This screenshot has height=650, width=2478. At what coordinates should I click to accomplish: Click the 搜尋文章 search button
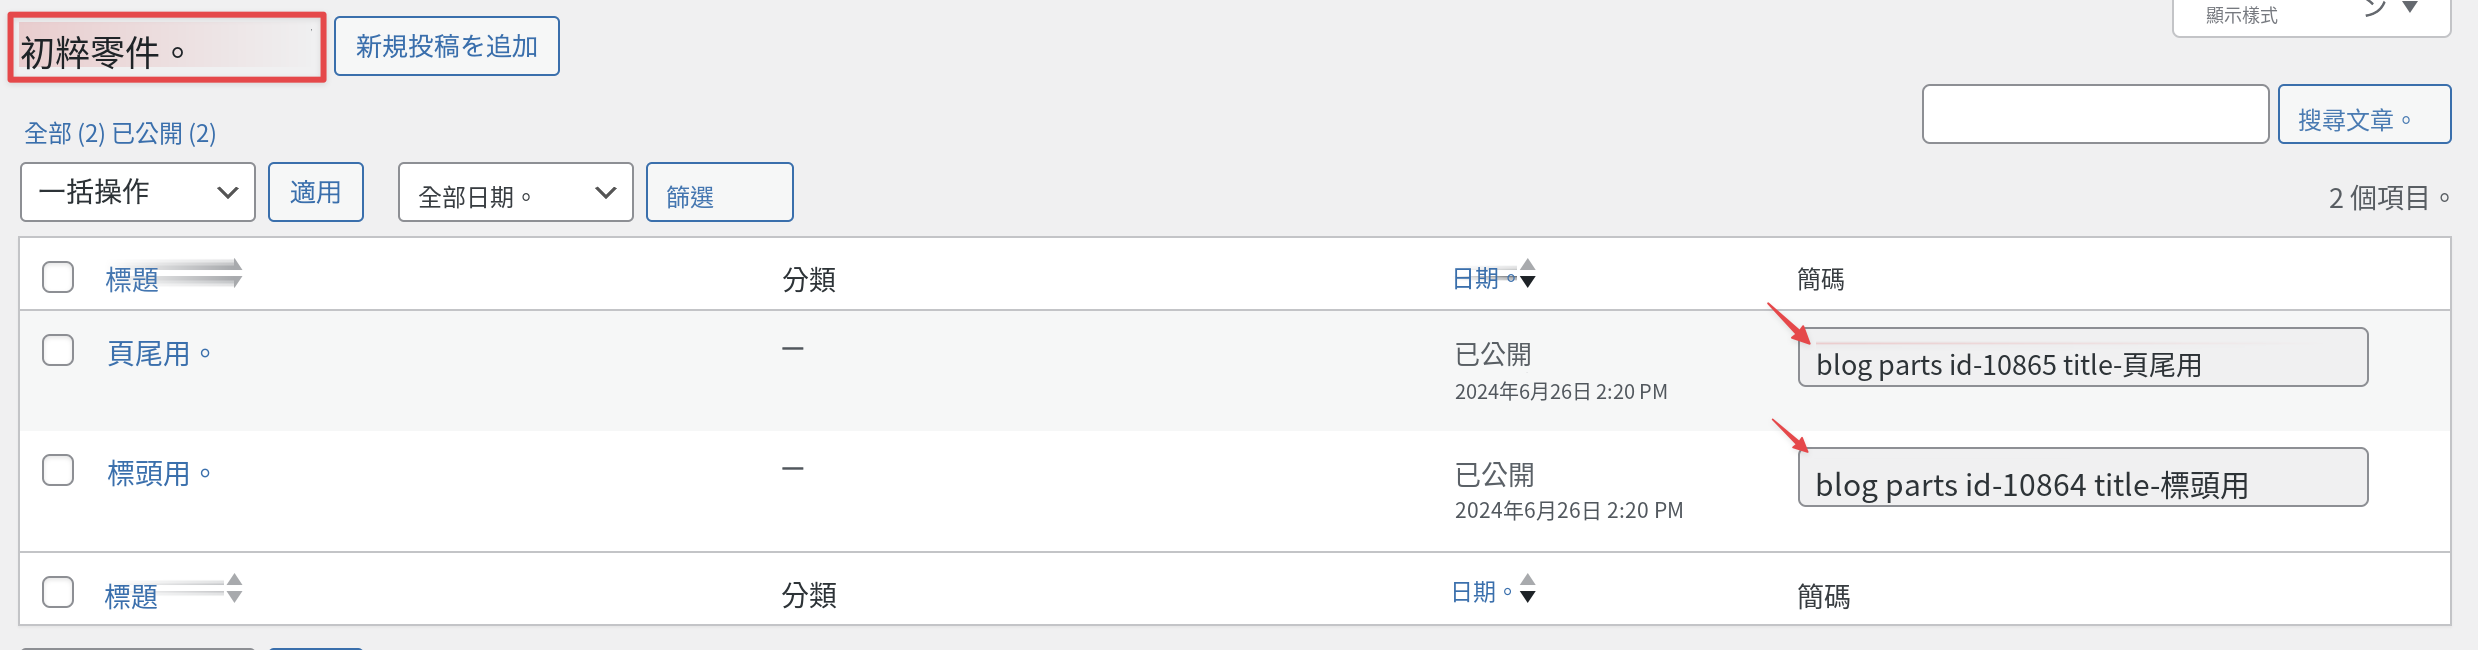click(x=2364, y=114)
